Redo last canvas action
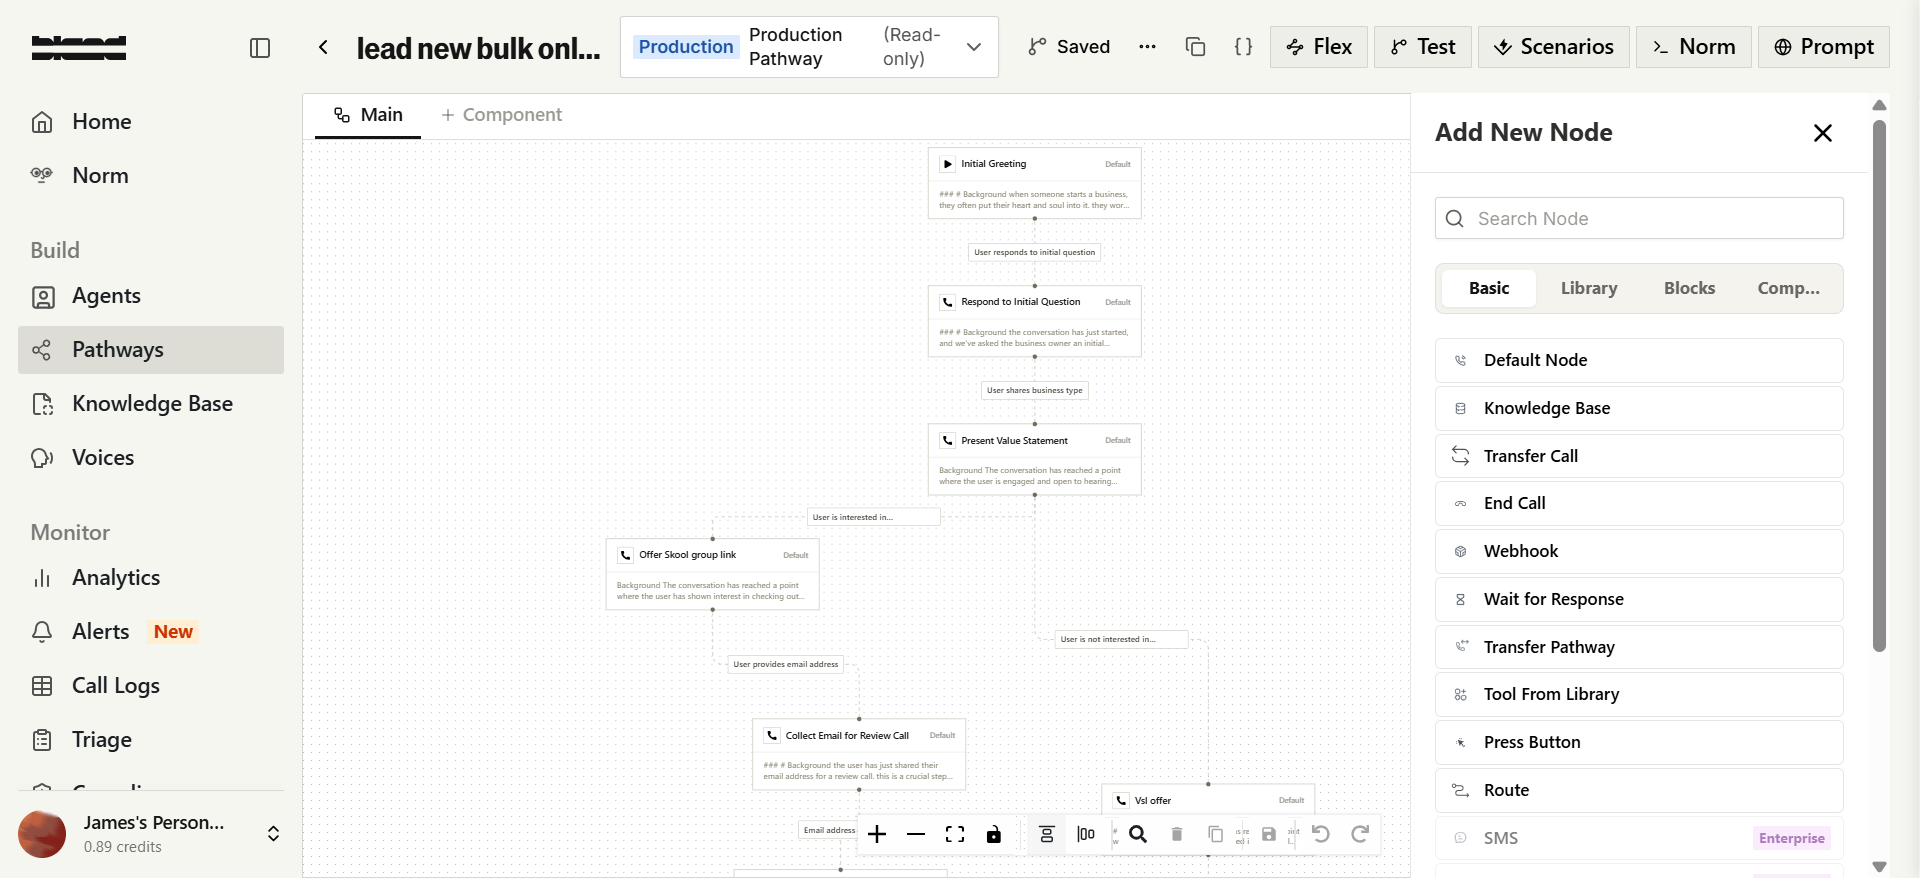Screen dimensions: 1920x878 [1360, 834]
